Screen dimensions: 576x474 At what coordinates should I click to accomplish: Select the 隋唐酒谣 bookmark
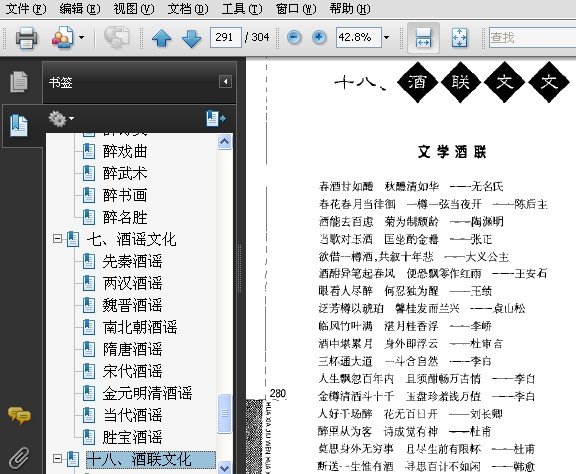(132, 349)
